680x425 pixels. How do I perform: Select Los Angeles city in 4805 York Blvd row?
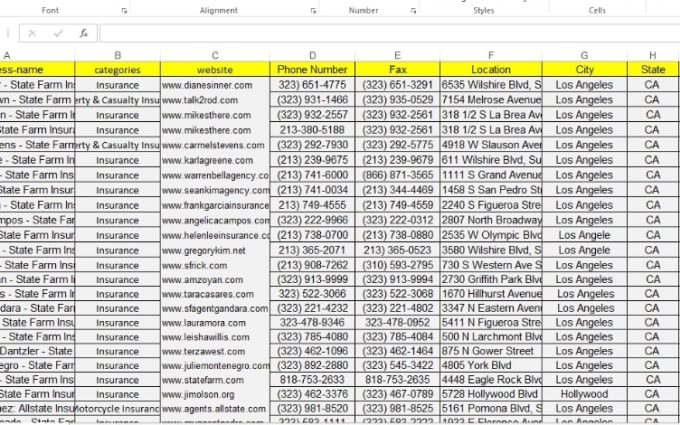pos(584,366)
